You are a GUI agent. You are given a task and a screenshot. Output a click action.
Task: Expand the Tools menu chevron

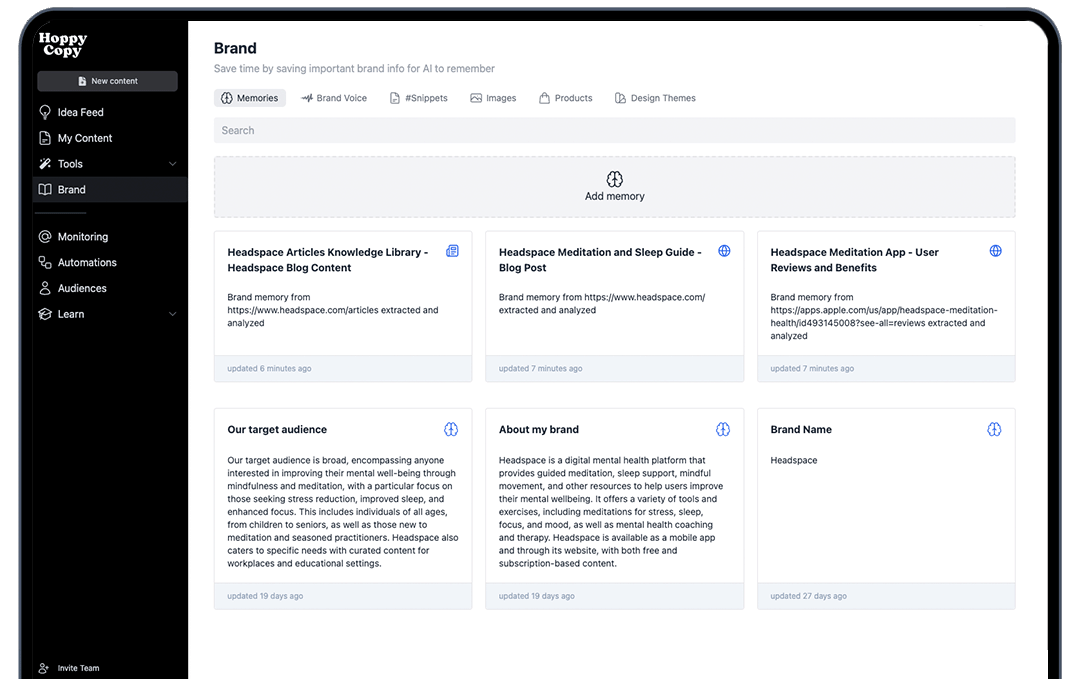tap(173, 164)
